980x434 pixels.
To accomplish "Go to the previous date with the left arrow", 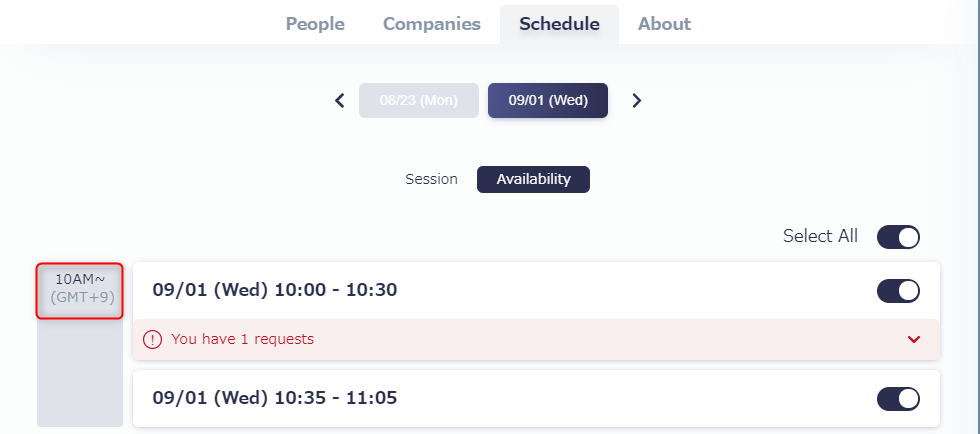I will (340, 100).
